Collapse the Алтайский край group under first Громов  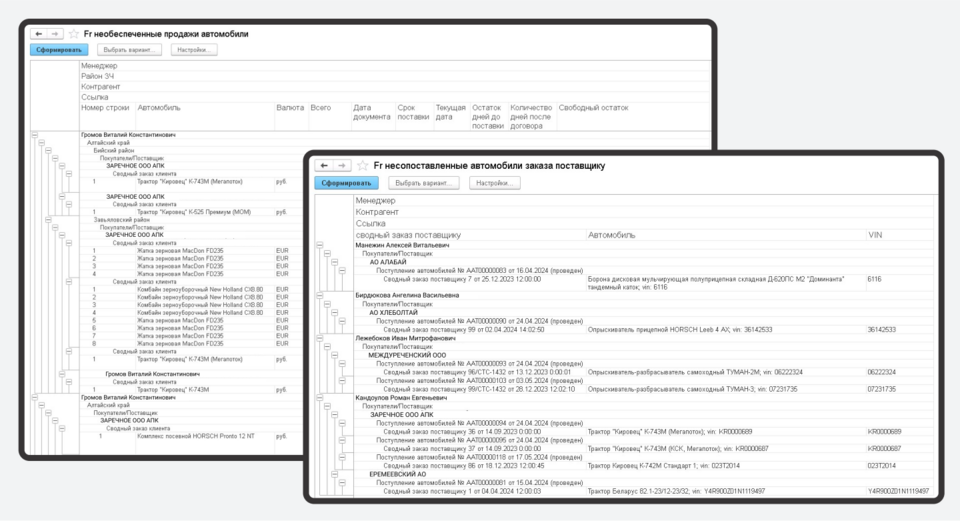pyautogui.click(x=41, y=143)
